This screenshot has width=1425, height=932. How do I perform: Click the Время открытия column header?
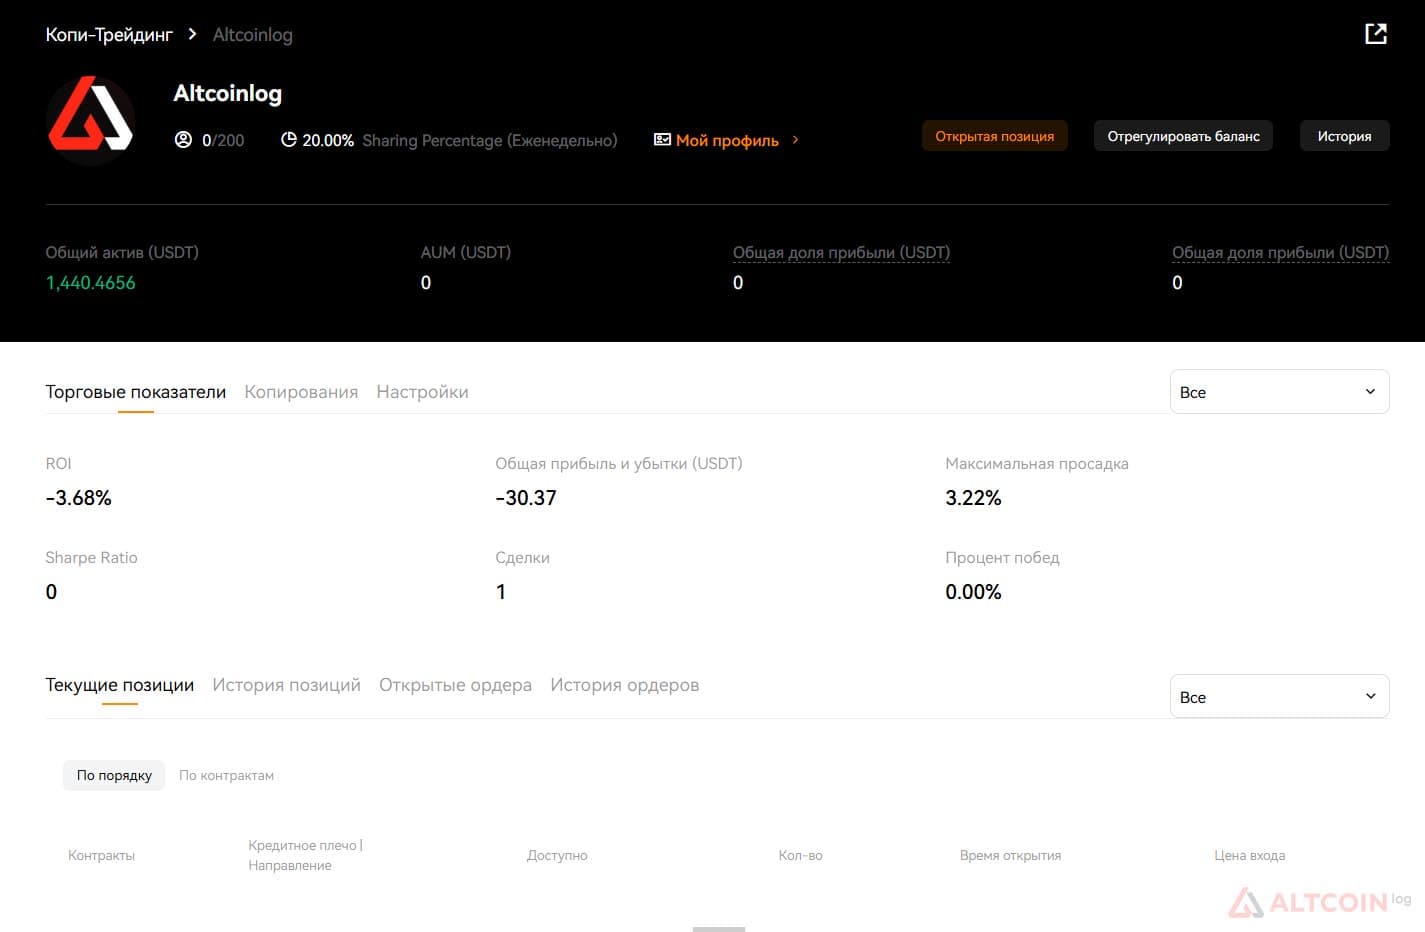click(1010, 855)
